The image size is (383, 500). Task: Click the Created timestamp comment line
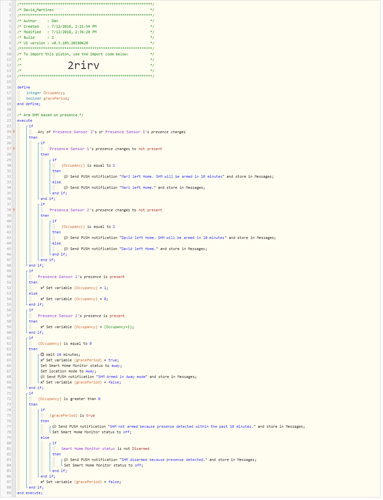(86, 26)
